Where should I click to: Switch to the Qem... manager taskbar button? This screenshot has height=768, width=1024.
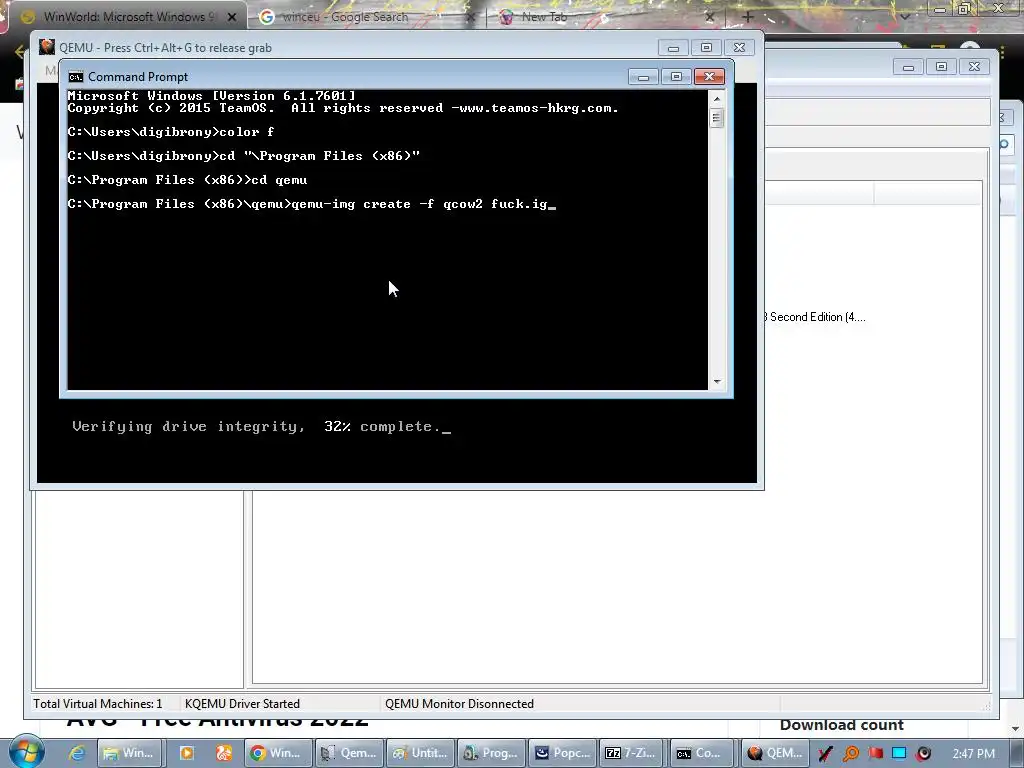tap(349, 753)
